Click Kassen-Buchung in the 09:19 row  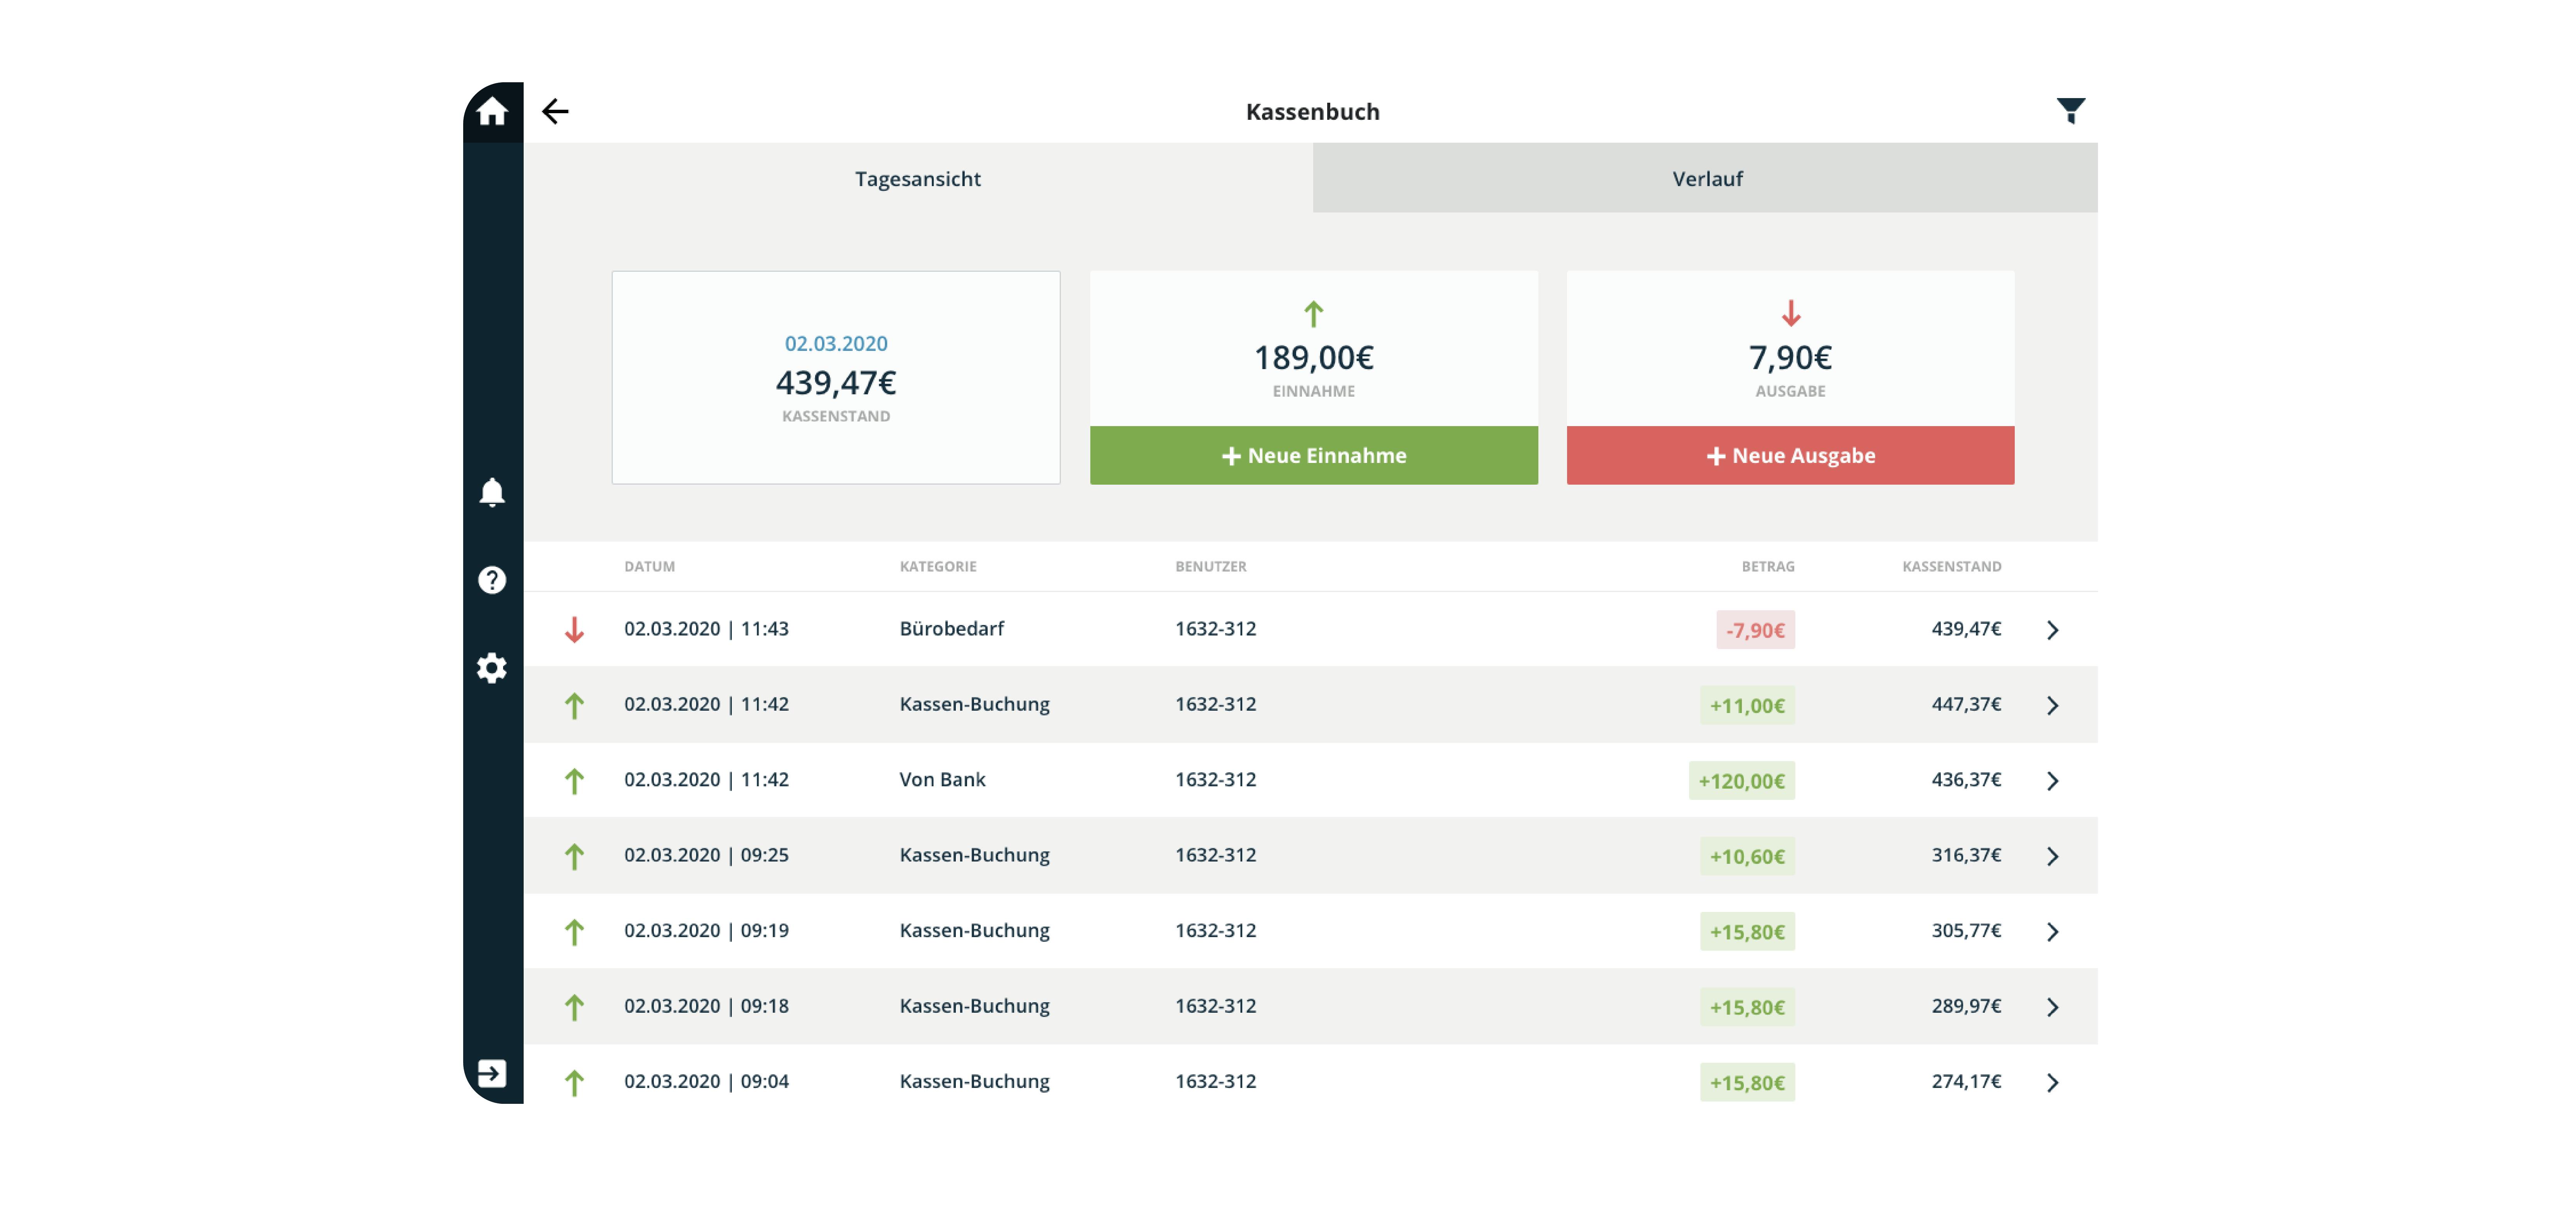point(974,930)
